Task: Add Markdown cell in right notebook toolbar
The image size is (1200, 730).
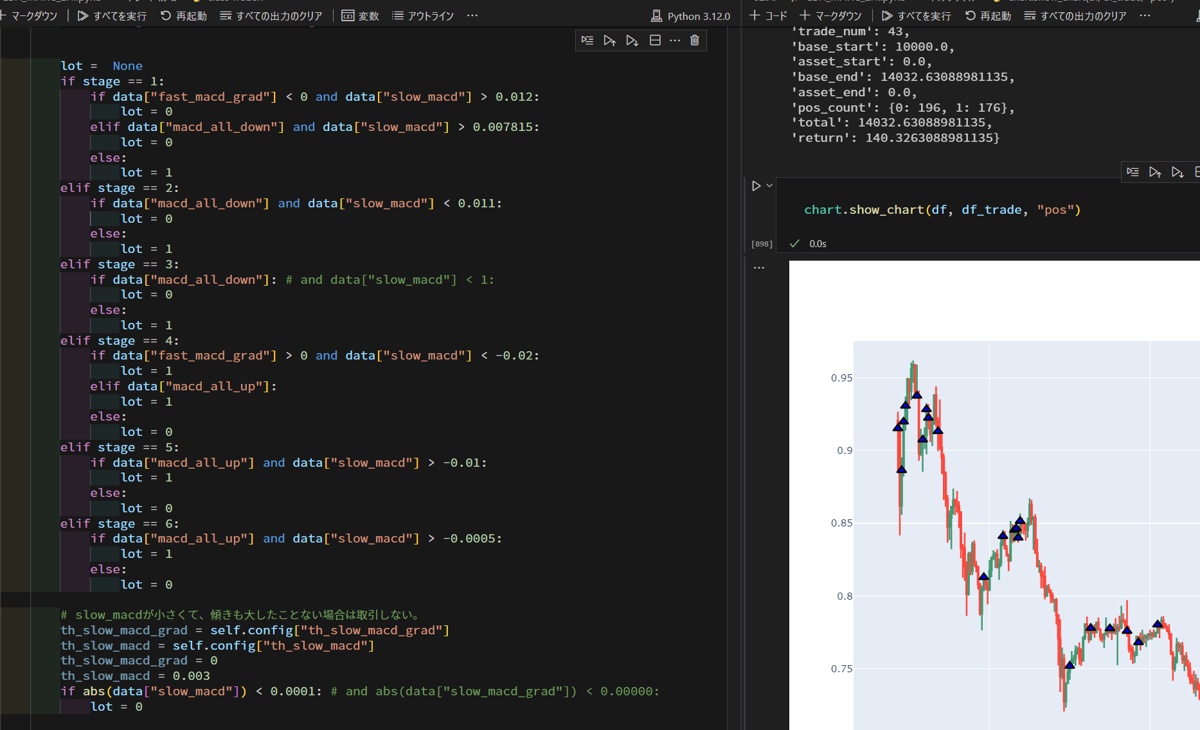Action: [831, 16]
